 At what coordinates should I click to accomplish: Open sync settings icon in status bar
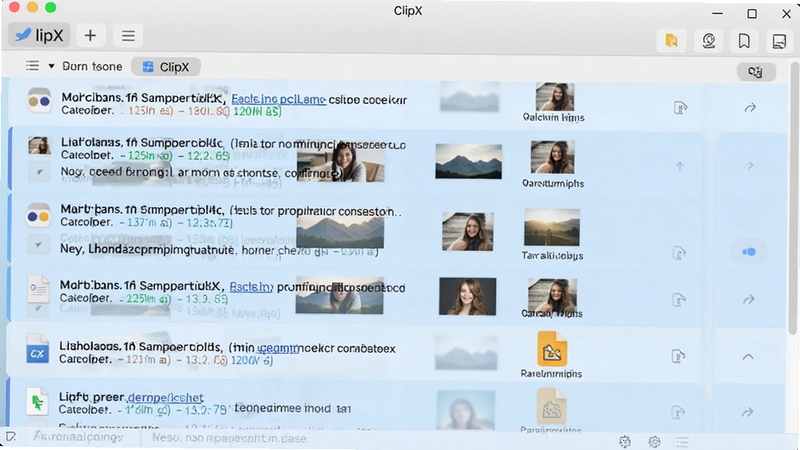pyautogui.click(x=625, y=441)
